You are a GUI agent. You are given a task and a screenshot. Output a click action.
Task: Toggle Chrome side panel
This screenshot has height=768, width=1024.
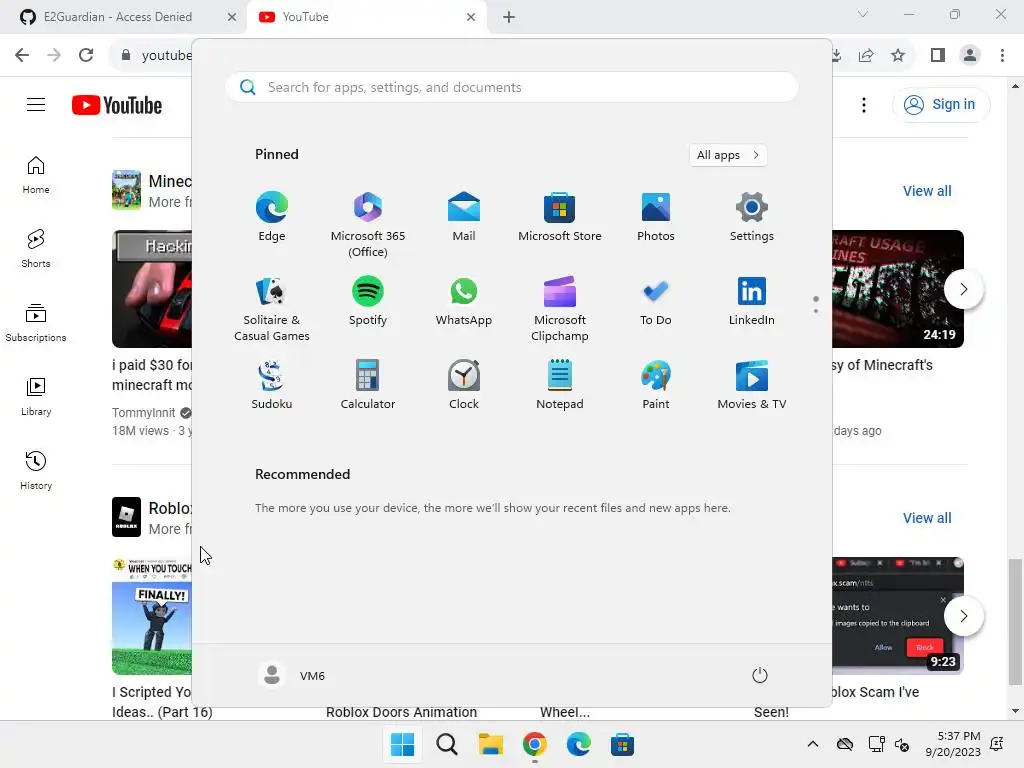point(938,56)
